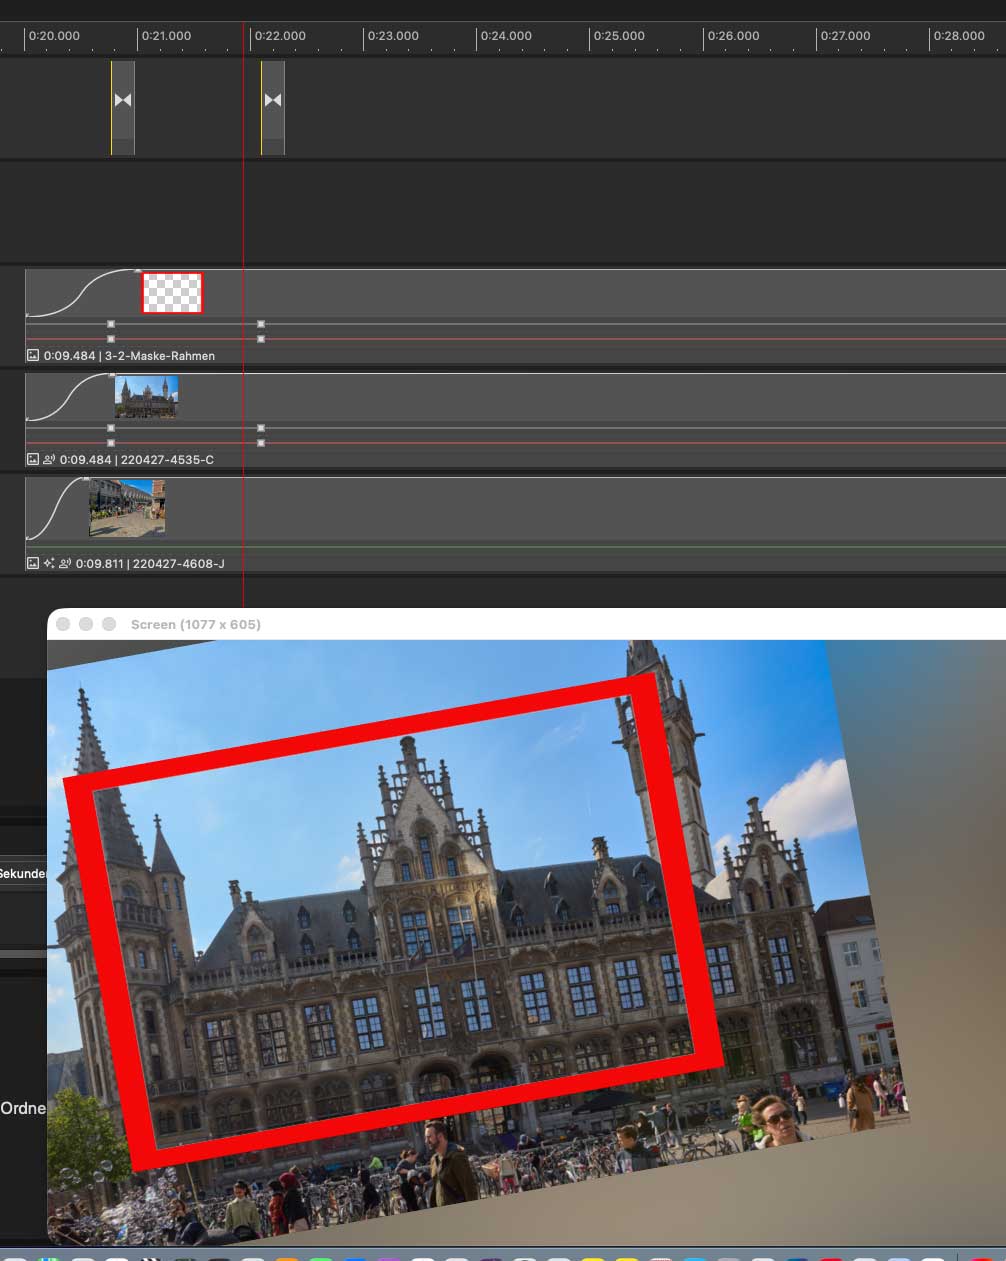Click sound icon on 220427-4535-C track
1006x1261 pixels.
point(49,459)
